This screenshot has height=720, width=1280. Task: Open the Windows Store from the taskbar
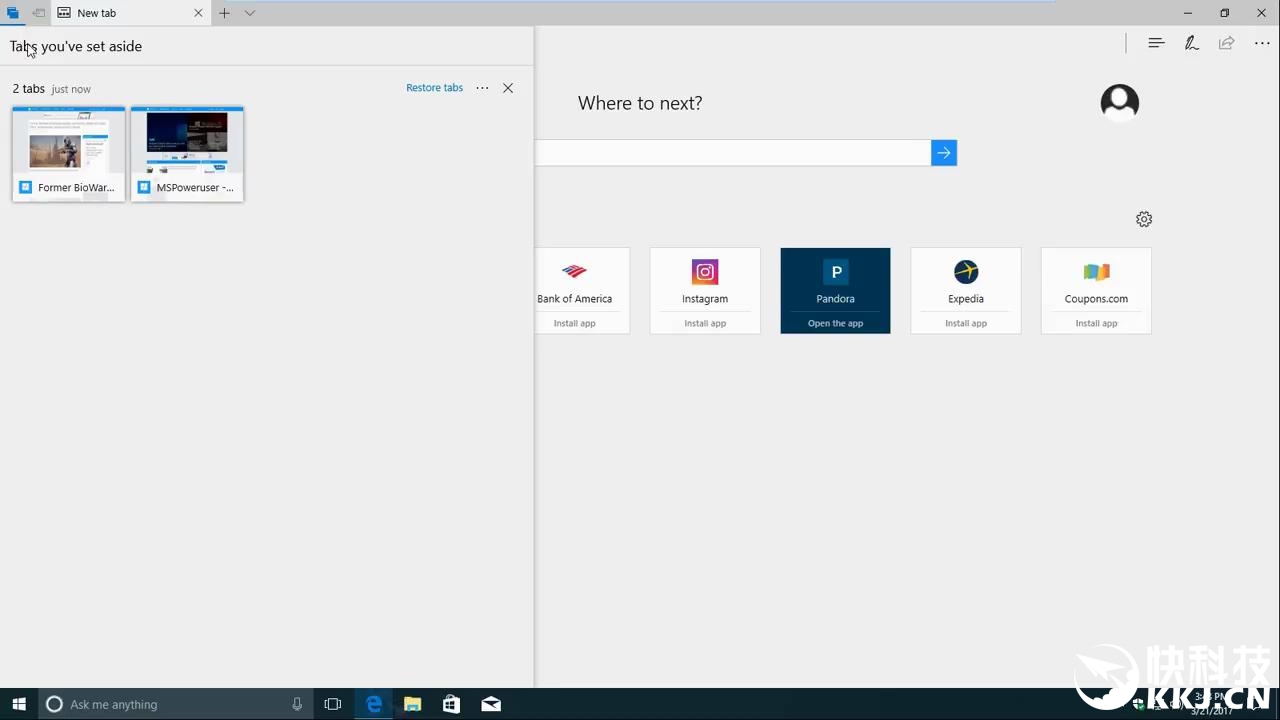click(x=451, y=704)
